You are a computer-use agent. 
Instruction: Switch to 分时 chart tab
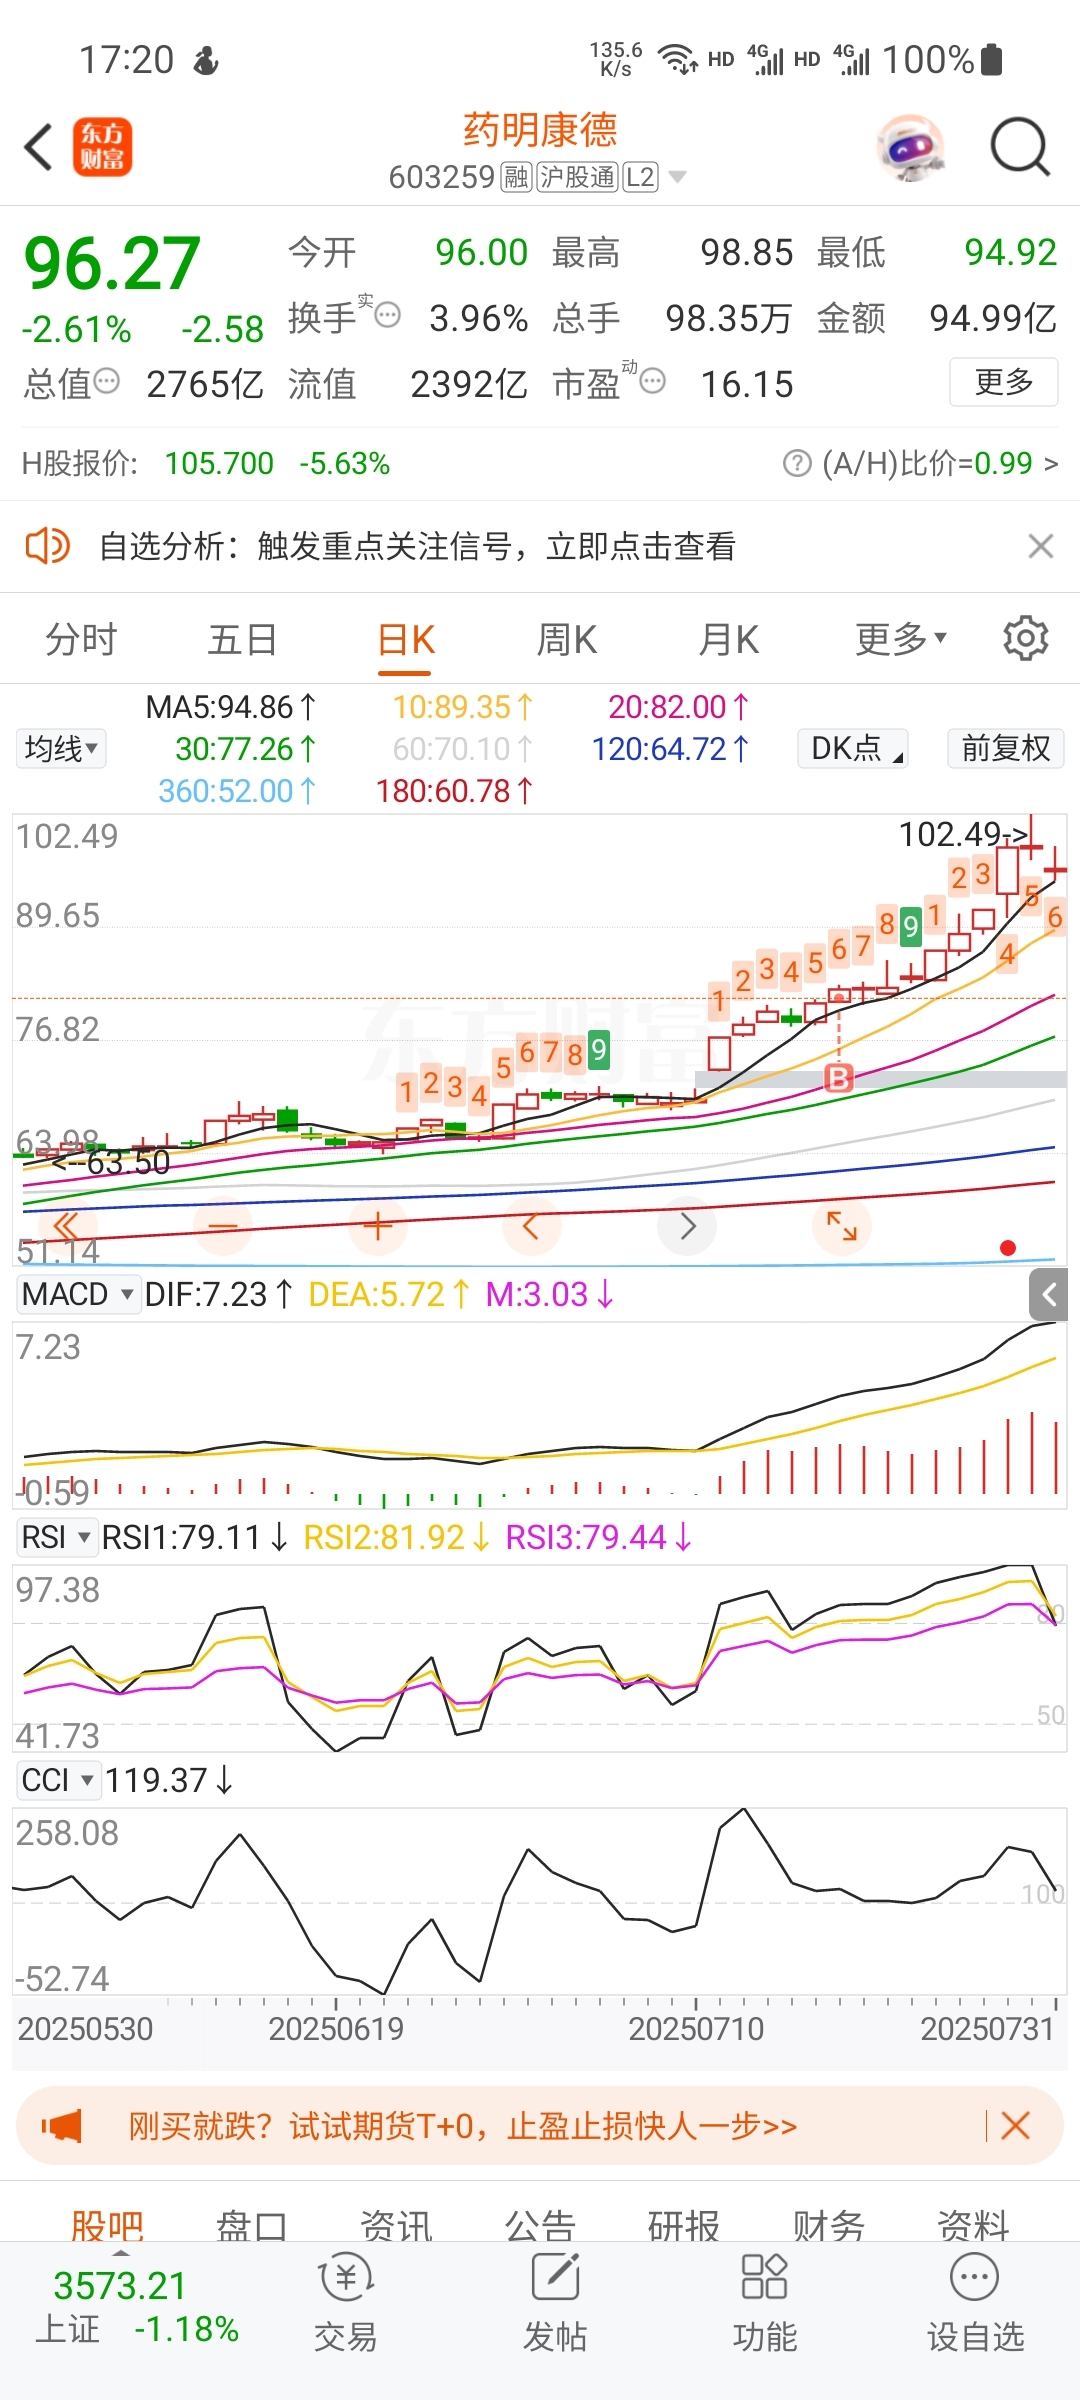pos(81,639)
